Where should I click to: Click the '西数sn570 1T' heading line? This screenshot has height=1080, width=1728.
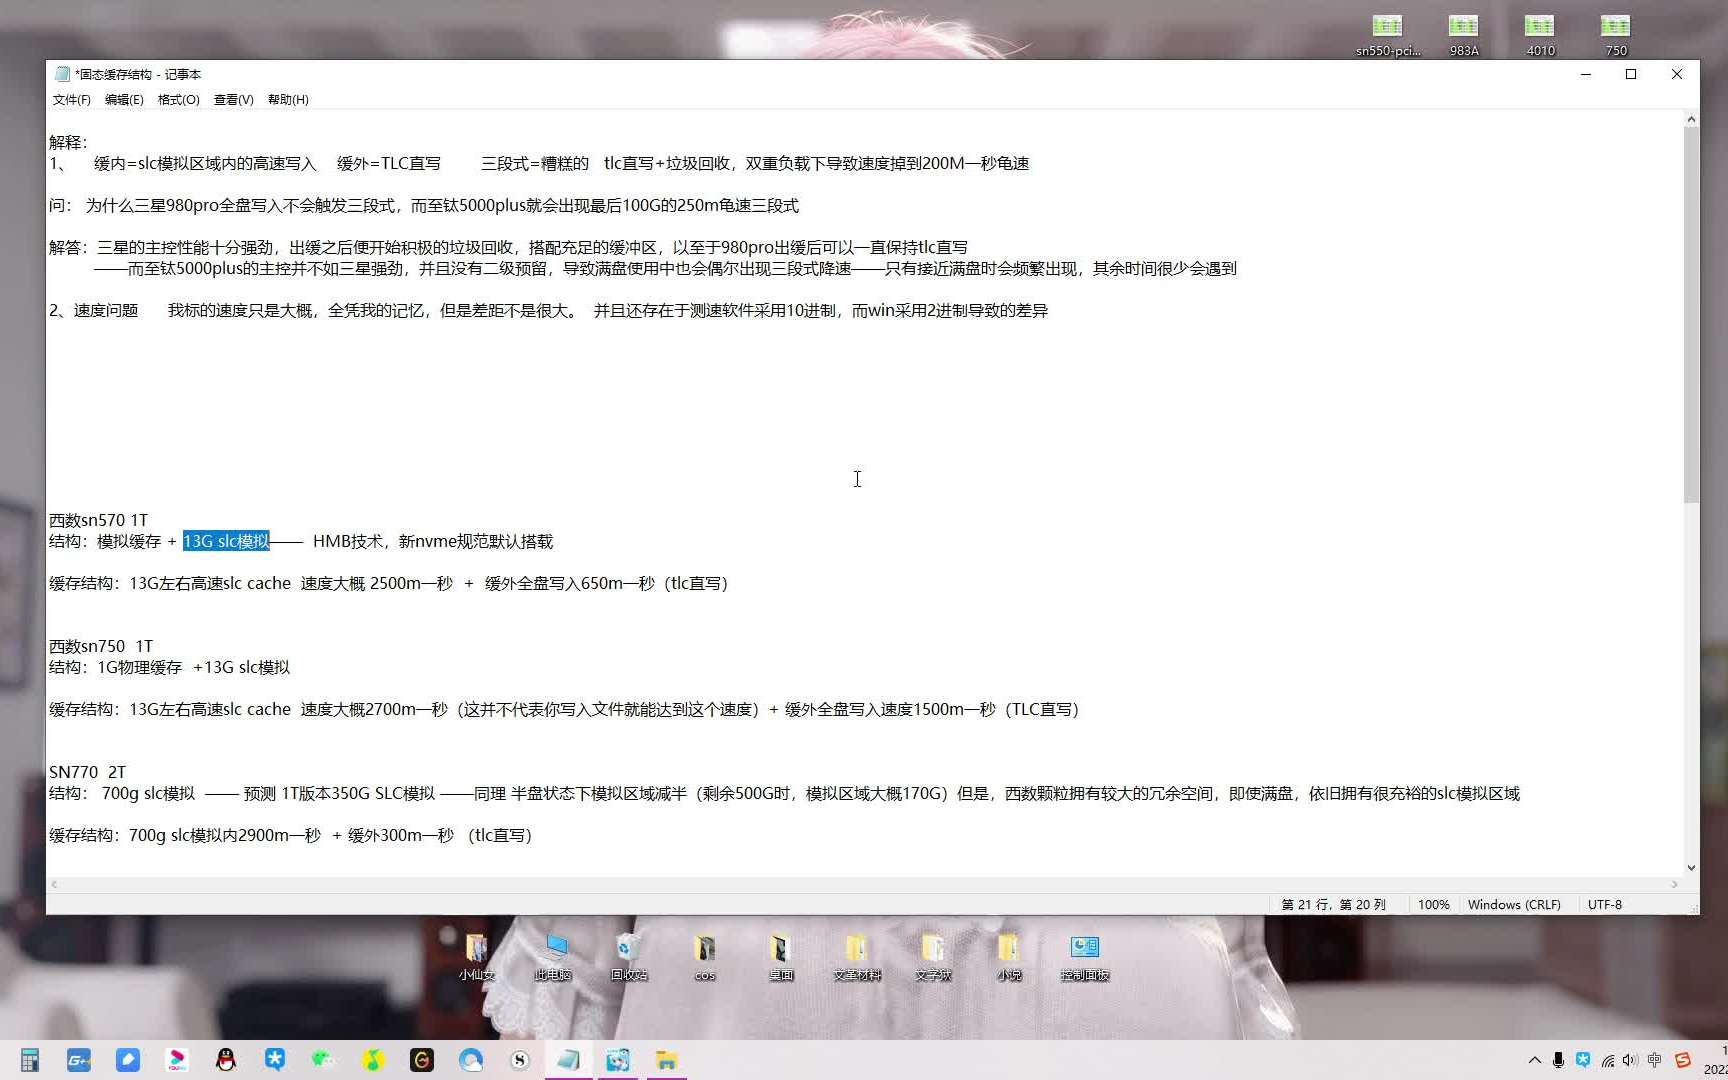tap(98, 520)
